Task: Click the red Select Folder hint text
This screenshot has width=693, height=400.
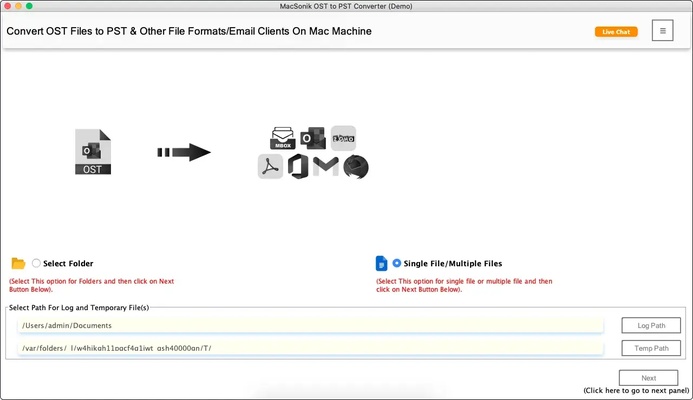Action: pyautogui.click(x=91, y=285)
